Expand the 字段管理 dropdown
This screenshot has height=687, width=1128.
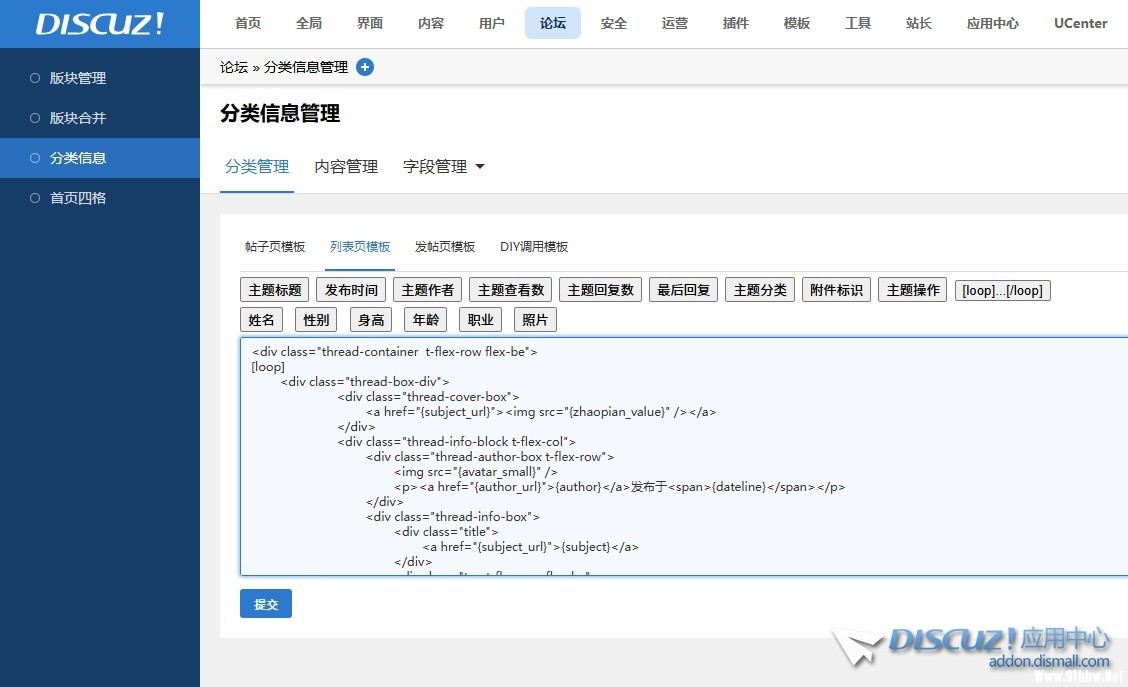(x=443, y=167)
